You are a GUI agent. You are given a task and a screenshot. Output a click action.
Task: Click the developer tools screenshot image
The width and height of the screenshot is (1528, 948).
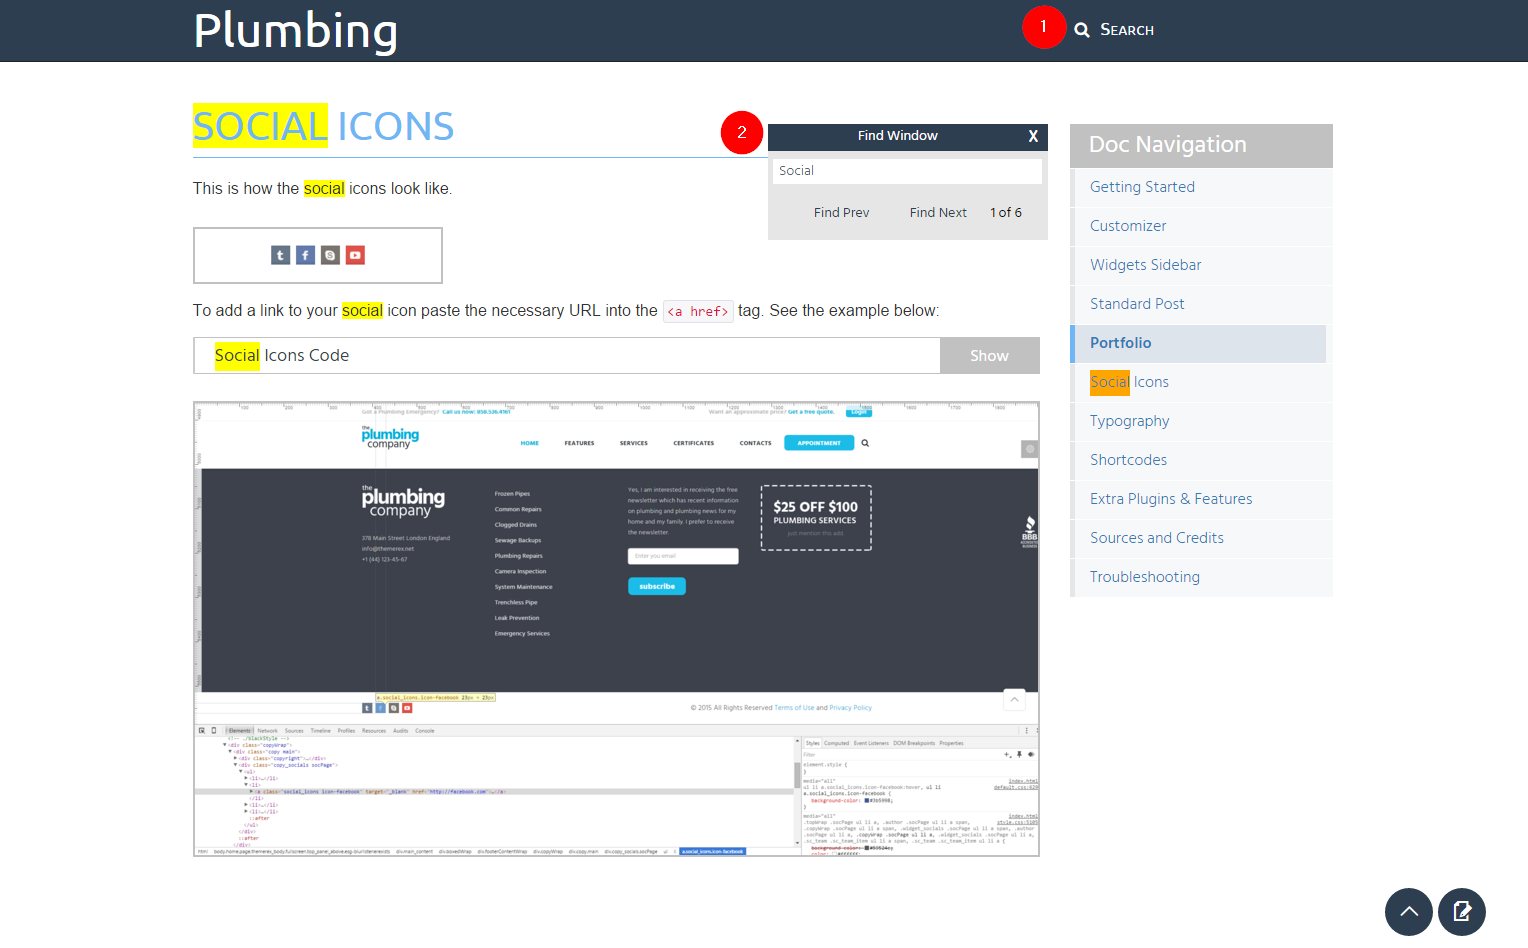pos(616,629)
